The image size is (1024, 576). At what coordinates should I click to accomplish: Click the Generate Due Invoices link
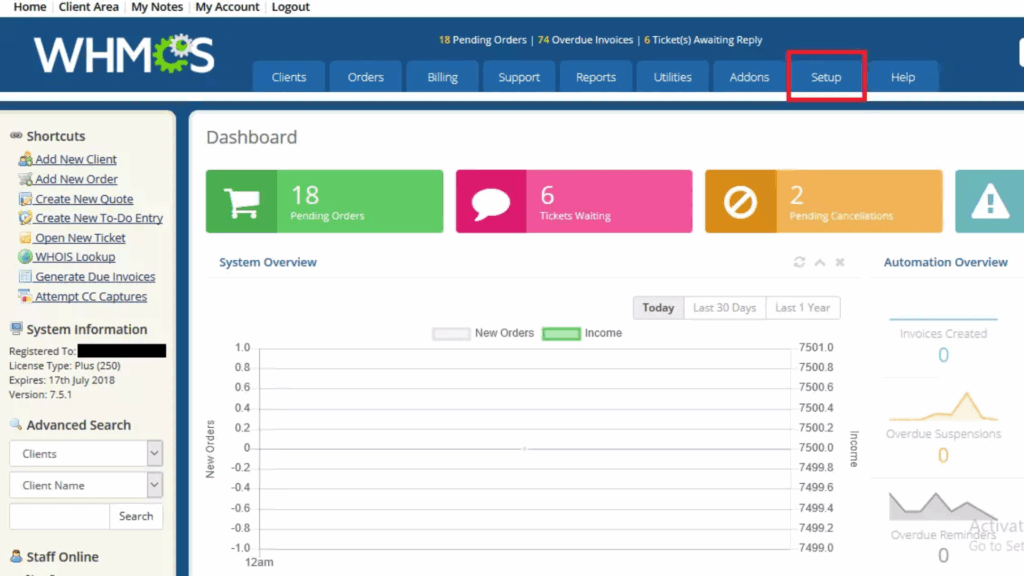pos(95,276)
